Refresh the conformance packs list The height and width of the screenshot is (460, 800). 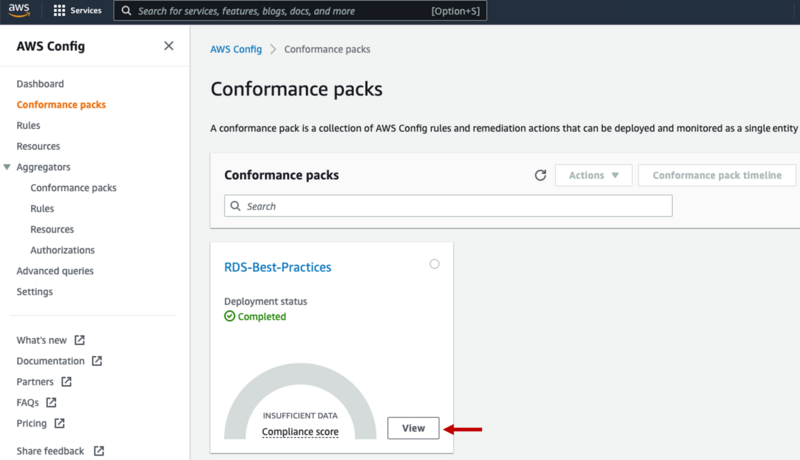pyautogui.click(x=540, y=175)
